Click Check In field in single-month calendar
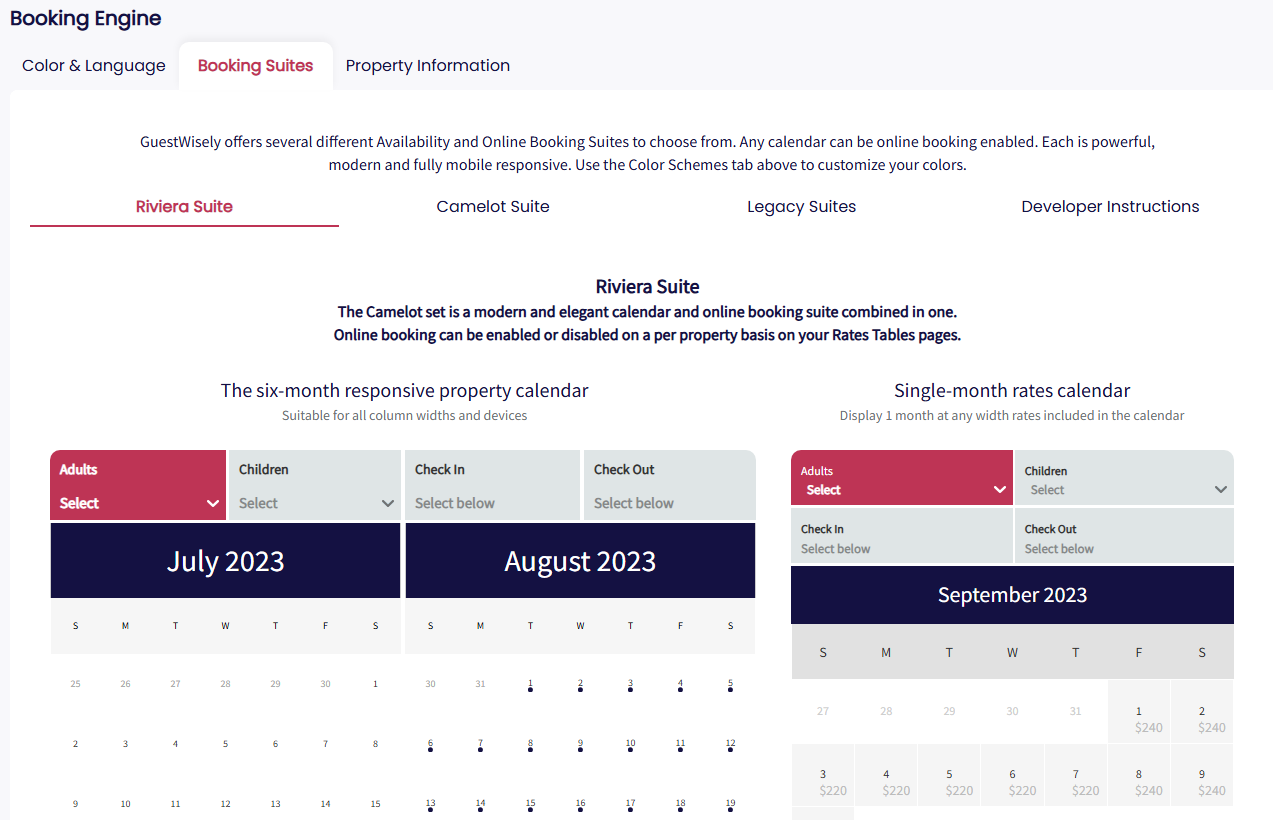Screen dimensions: 1273x820 pos(902,536)
